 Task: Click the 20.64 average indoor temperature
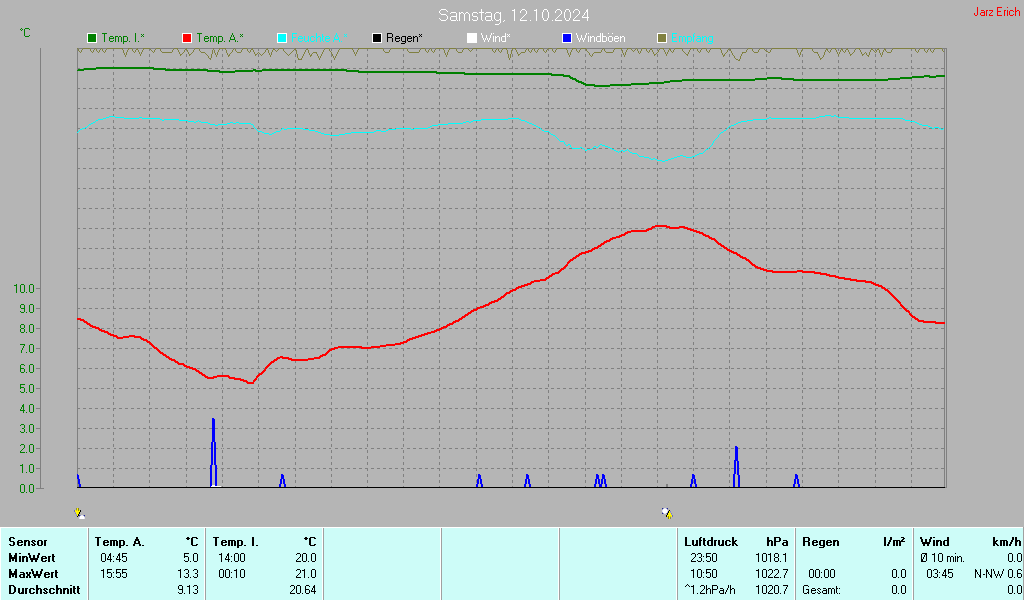[x=303, y=590]
